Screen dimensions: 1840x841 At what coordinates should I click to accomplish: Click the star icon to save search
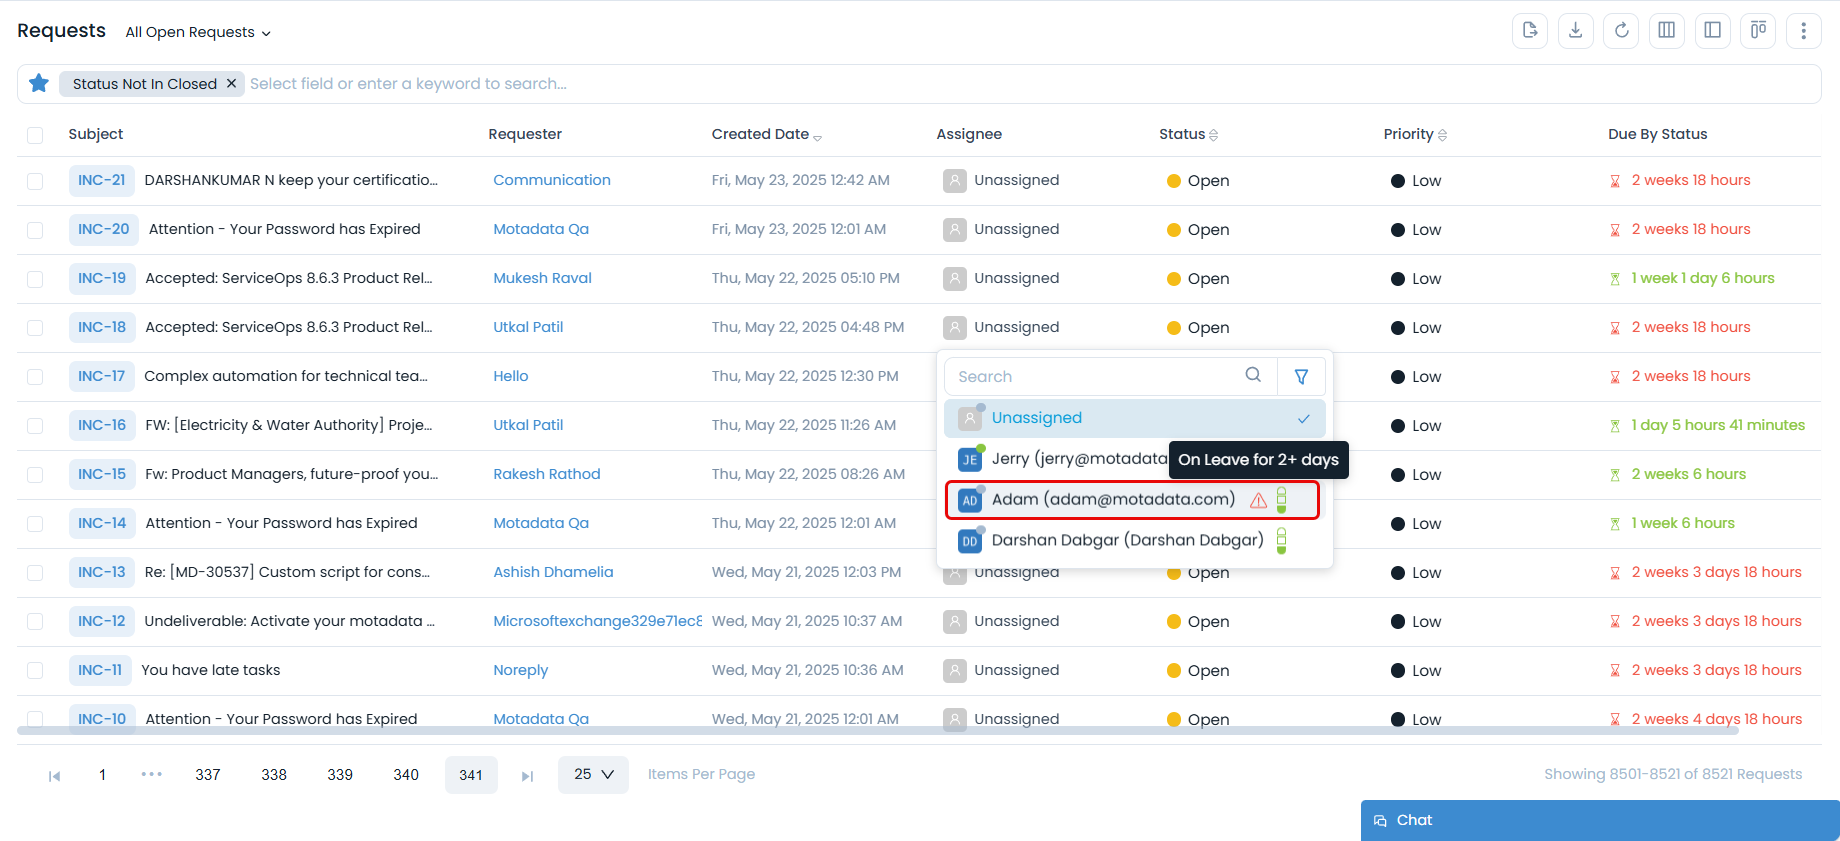pyautogui.click(x=39, y=83)
